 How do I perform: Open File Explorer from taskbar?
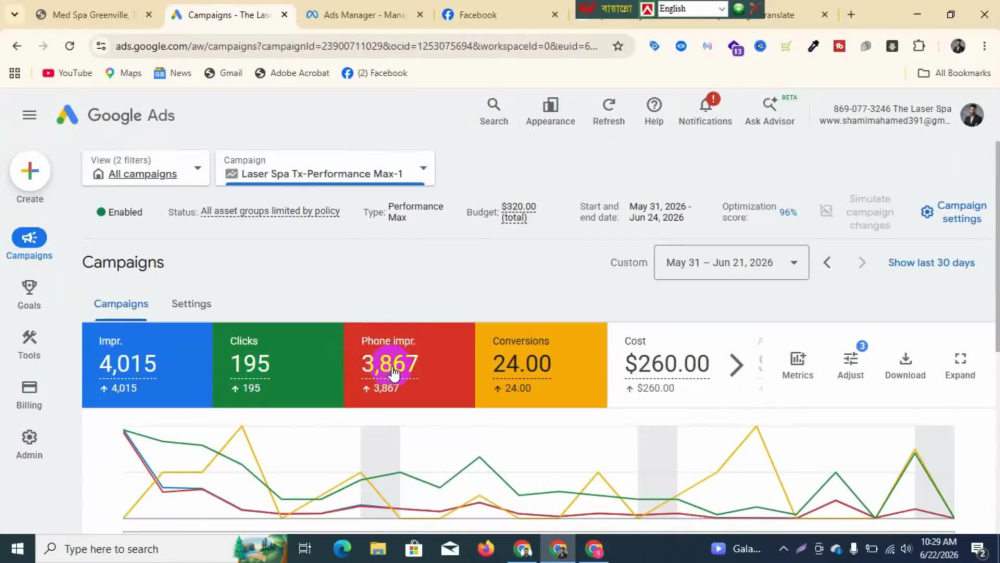[378, 548]
